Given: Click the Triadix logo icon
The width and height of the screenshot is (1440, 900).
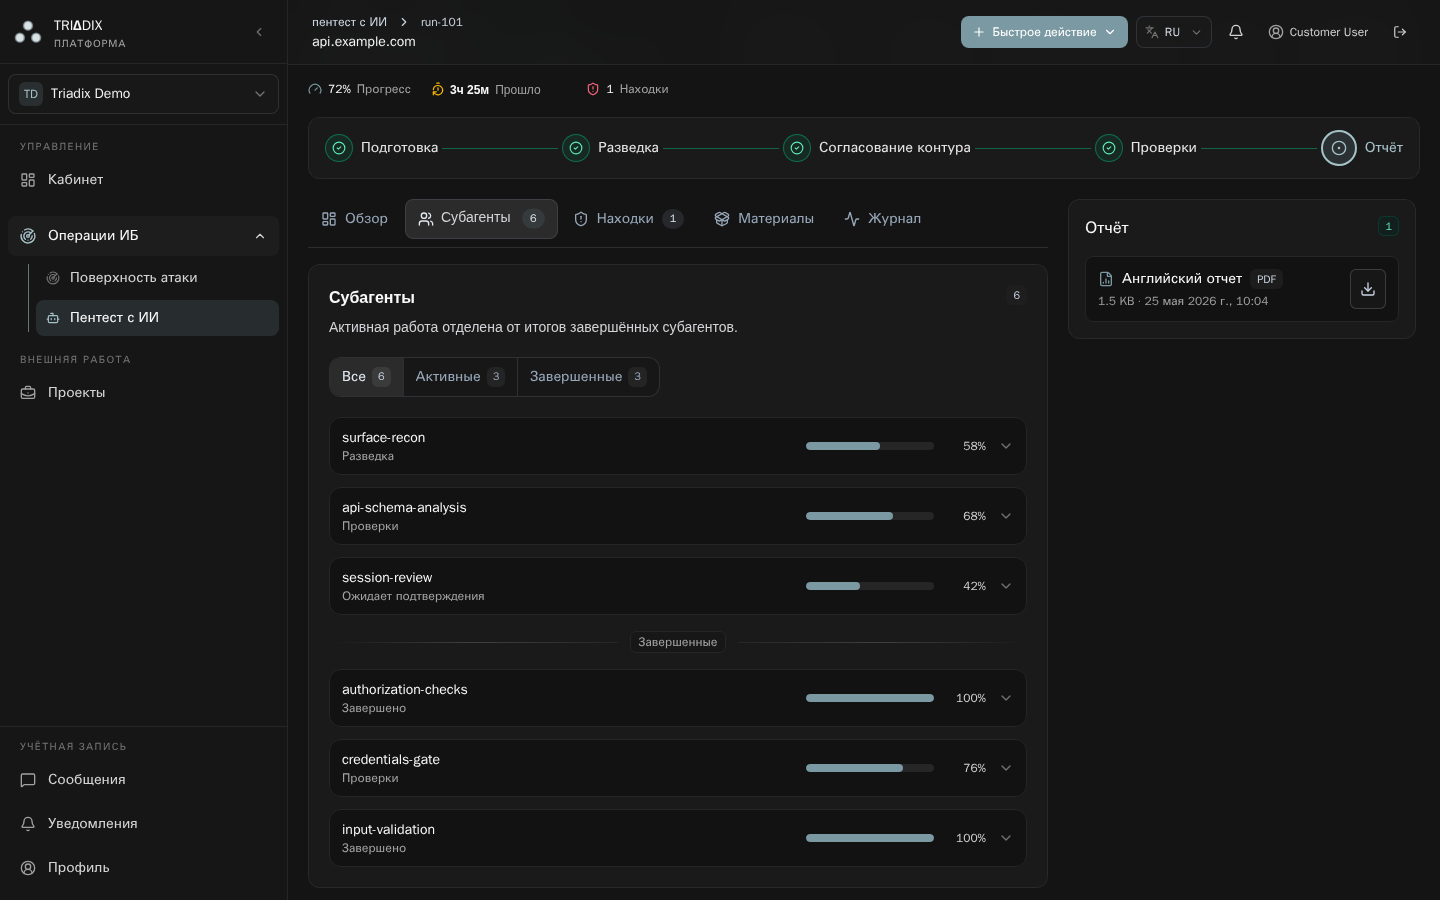Looking at the screenshot, I should click(x=28, y=32).
